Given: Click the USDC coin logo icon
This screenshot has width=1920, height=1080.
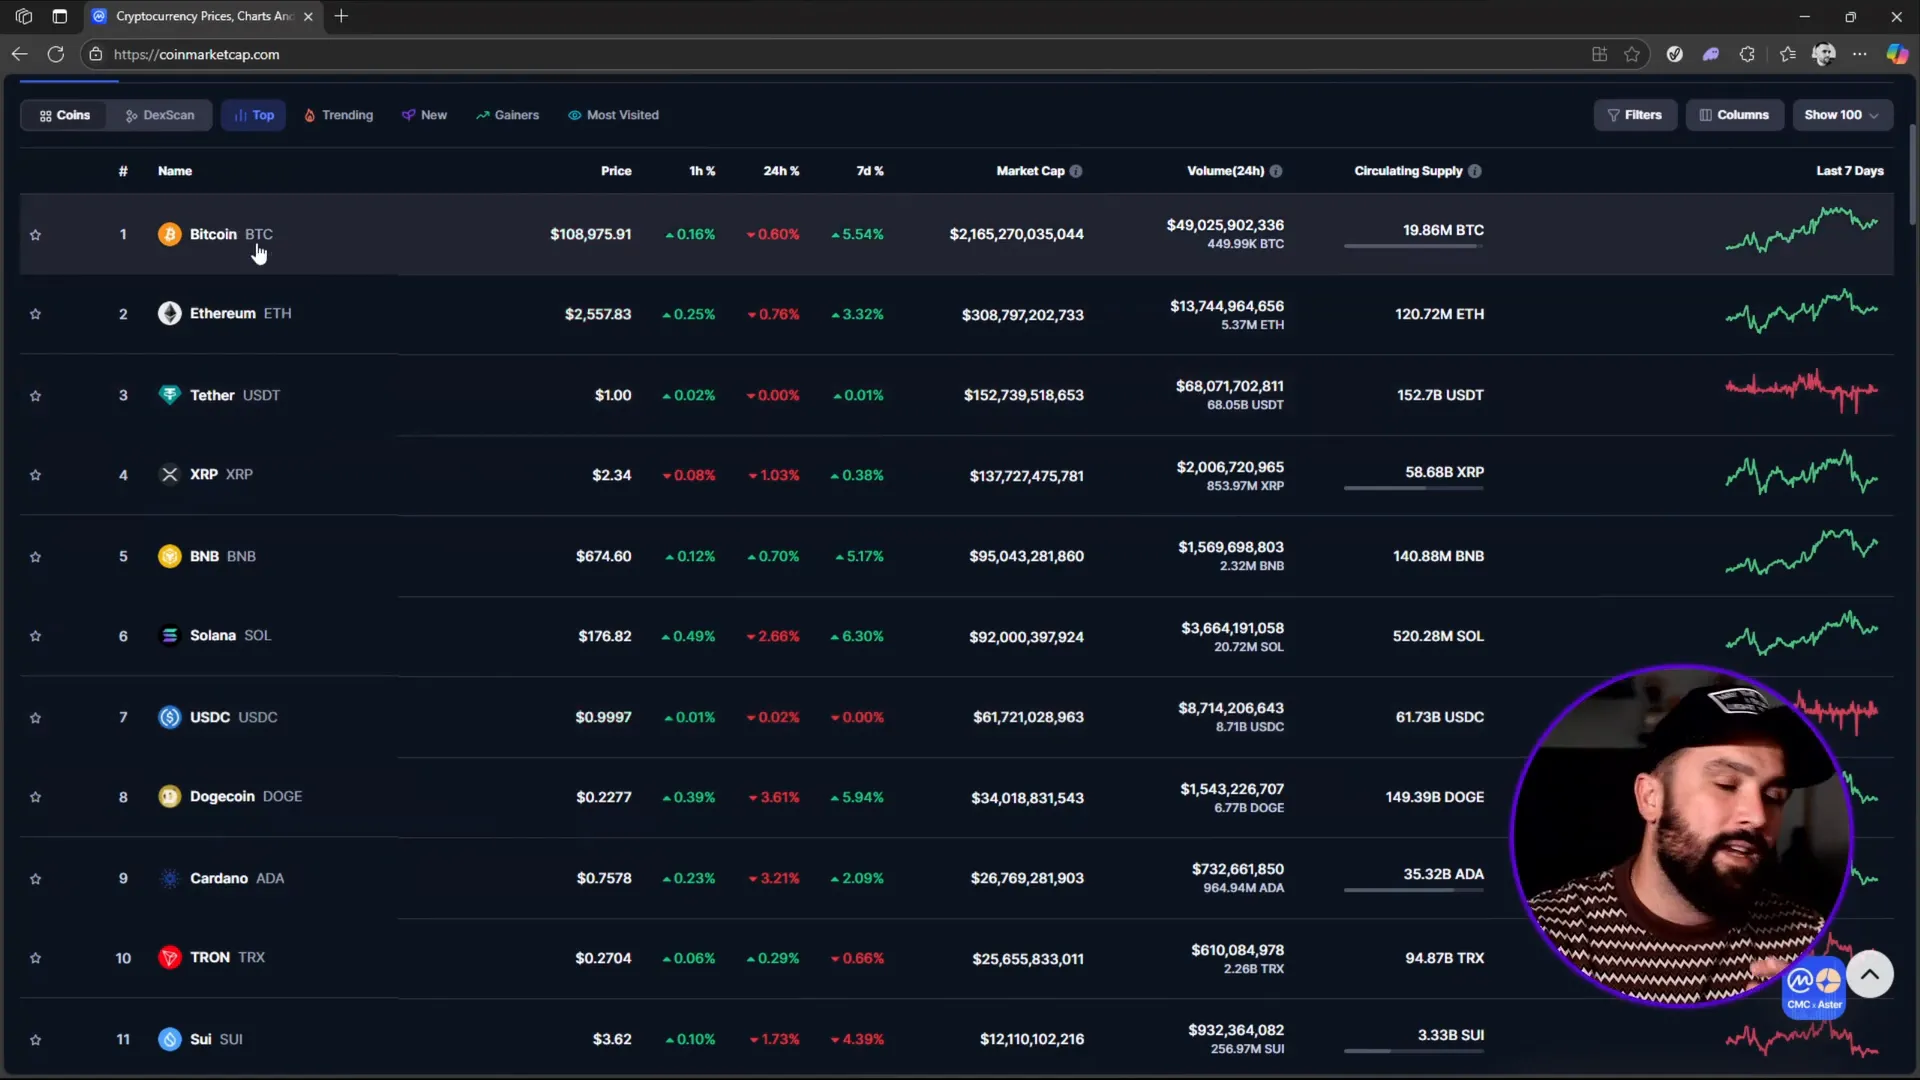Looking at the screenshot, I should click(169, 717).
